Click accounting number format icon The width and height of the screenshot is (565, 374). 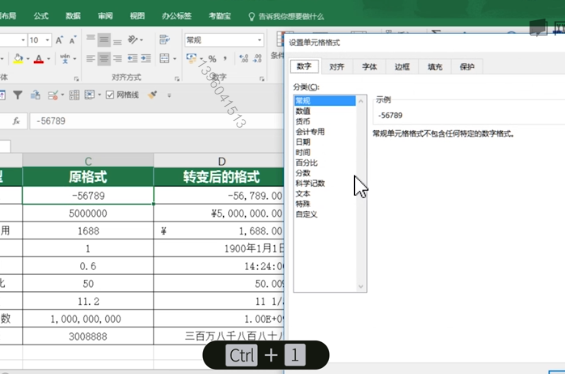coord(191,58)
